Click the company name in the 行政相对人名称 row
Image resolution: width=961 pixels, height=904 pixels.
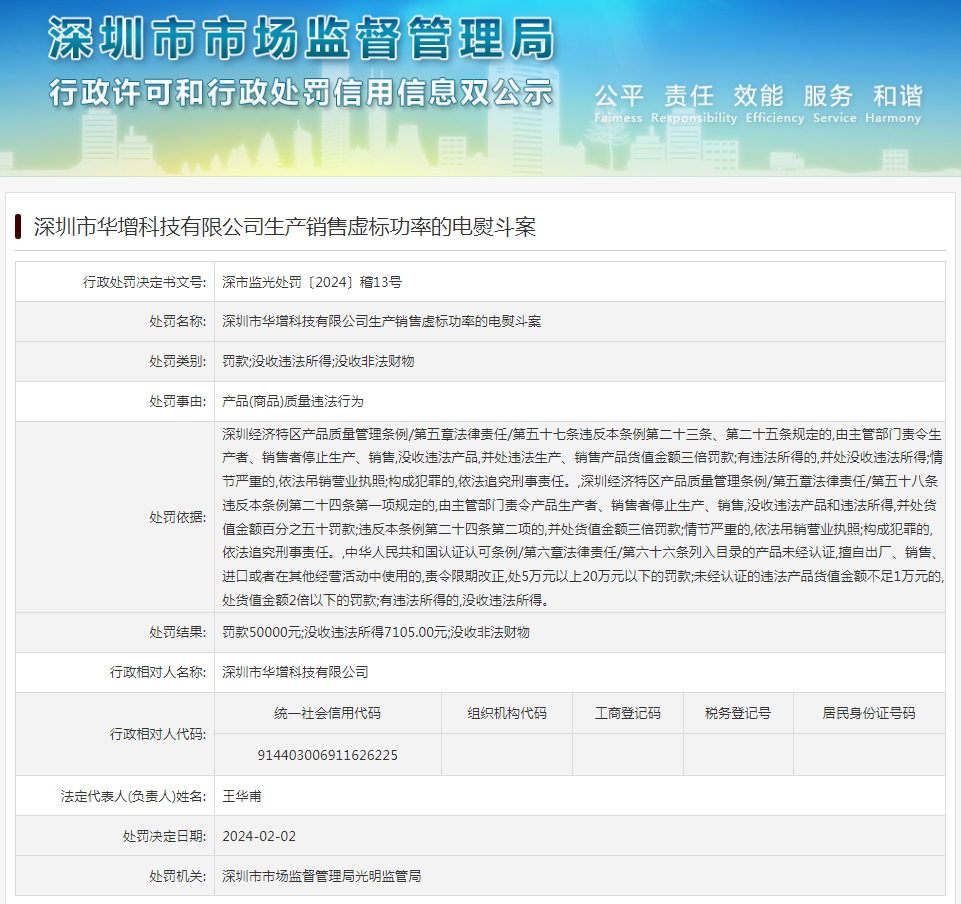point(295,672)
